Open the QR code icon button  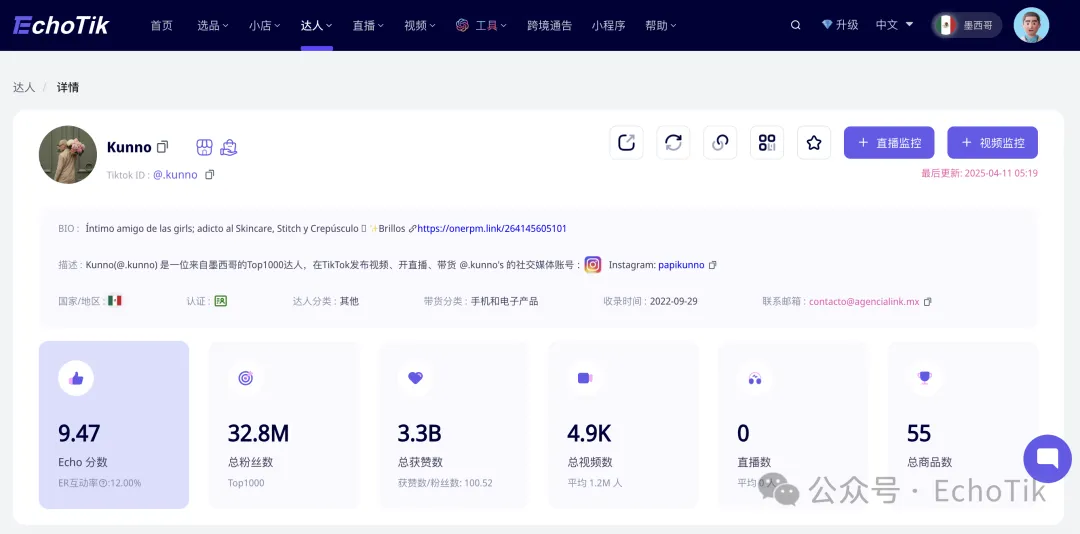(767, 143)
